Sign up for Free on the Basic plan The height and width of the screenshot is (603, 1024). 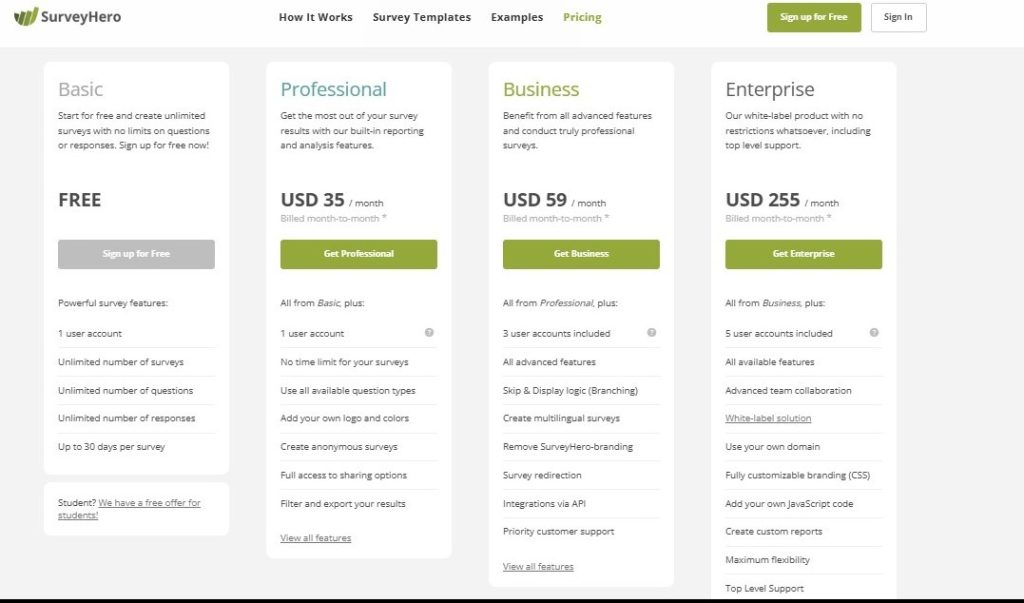point(136,254)
